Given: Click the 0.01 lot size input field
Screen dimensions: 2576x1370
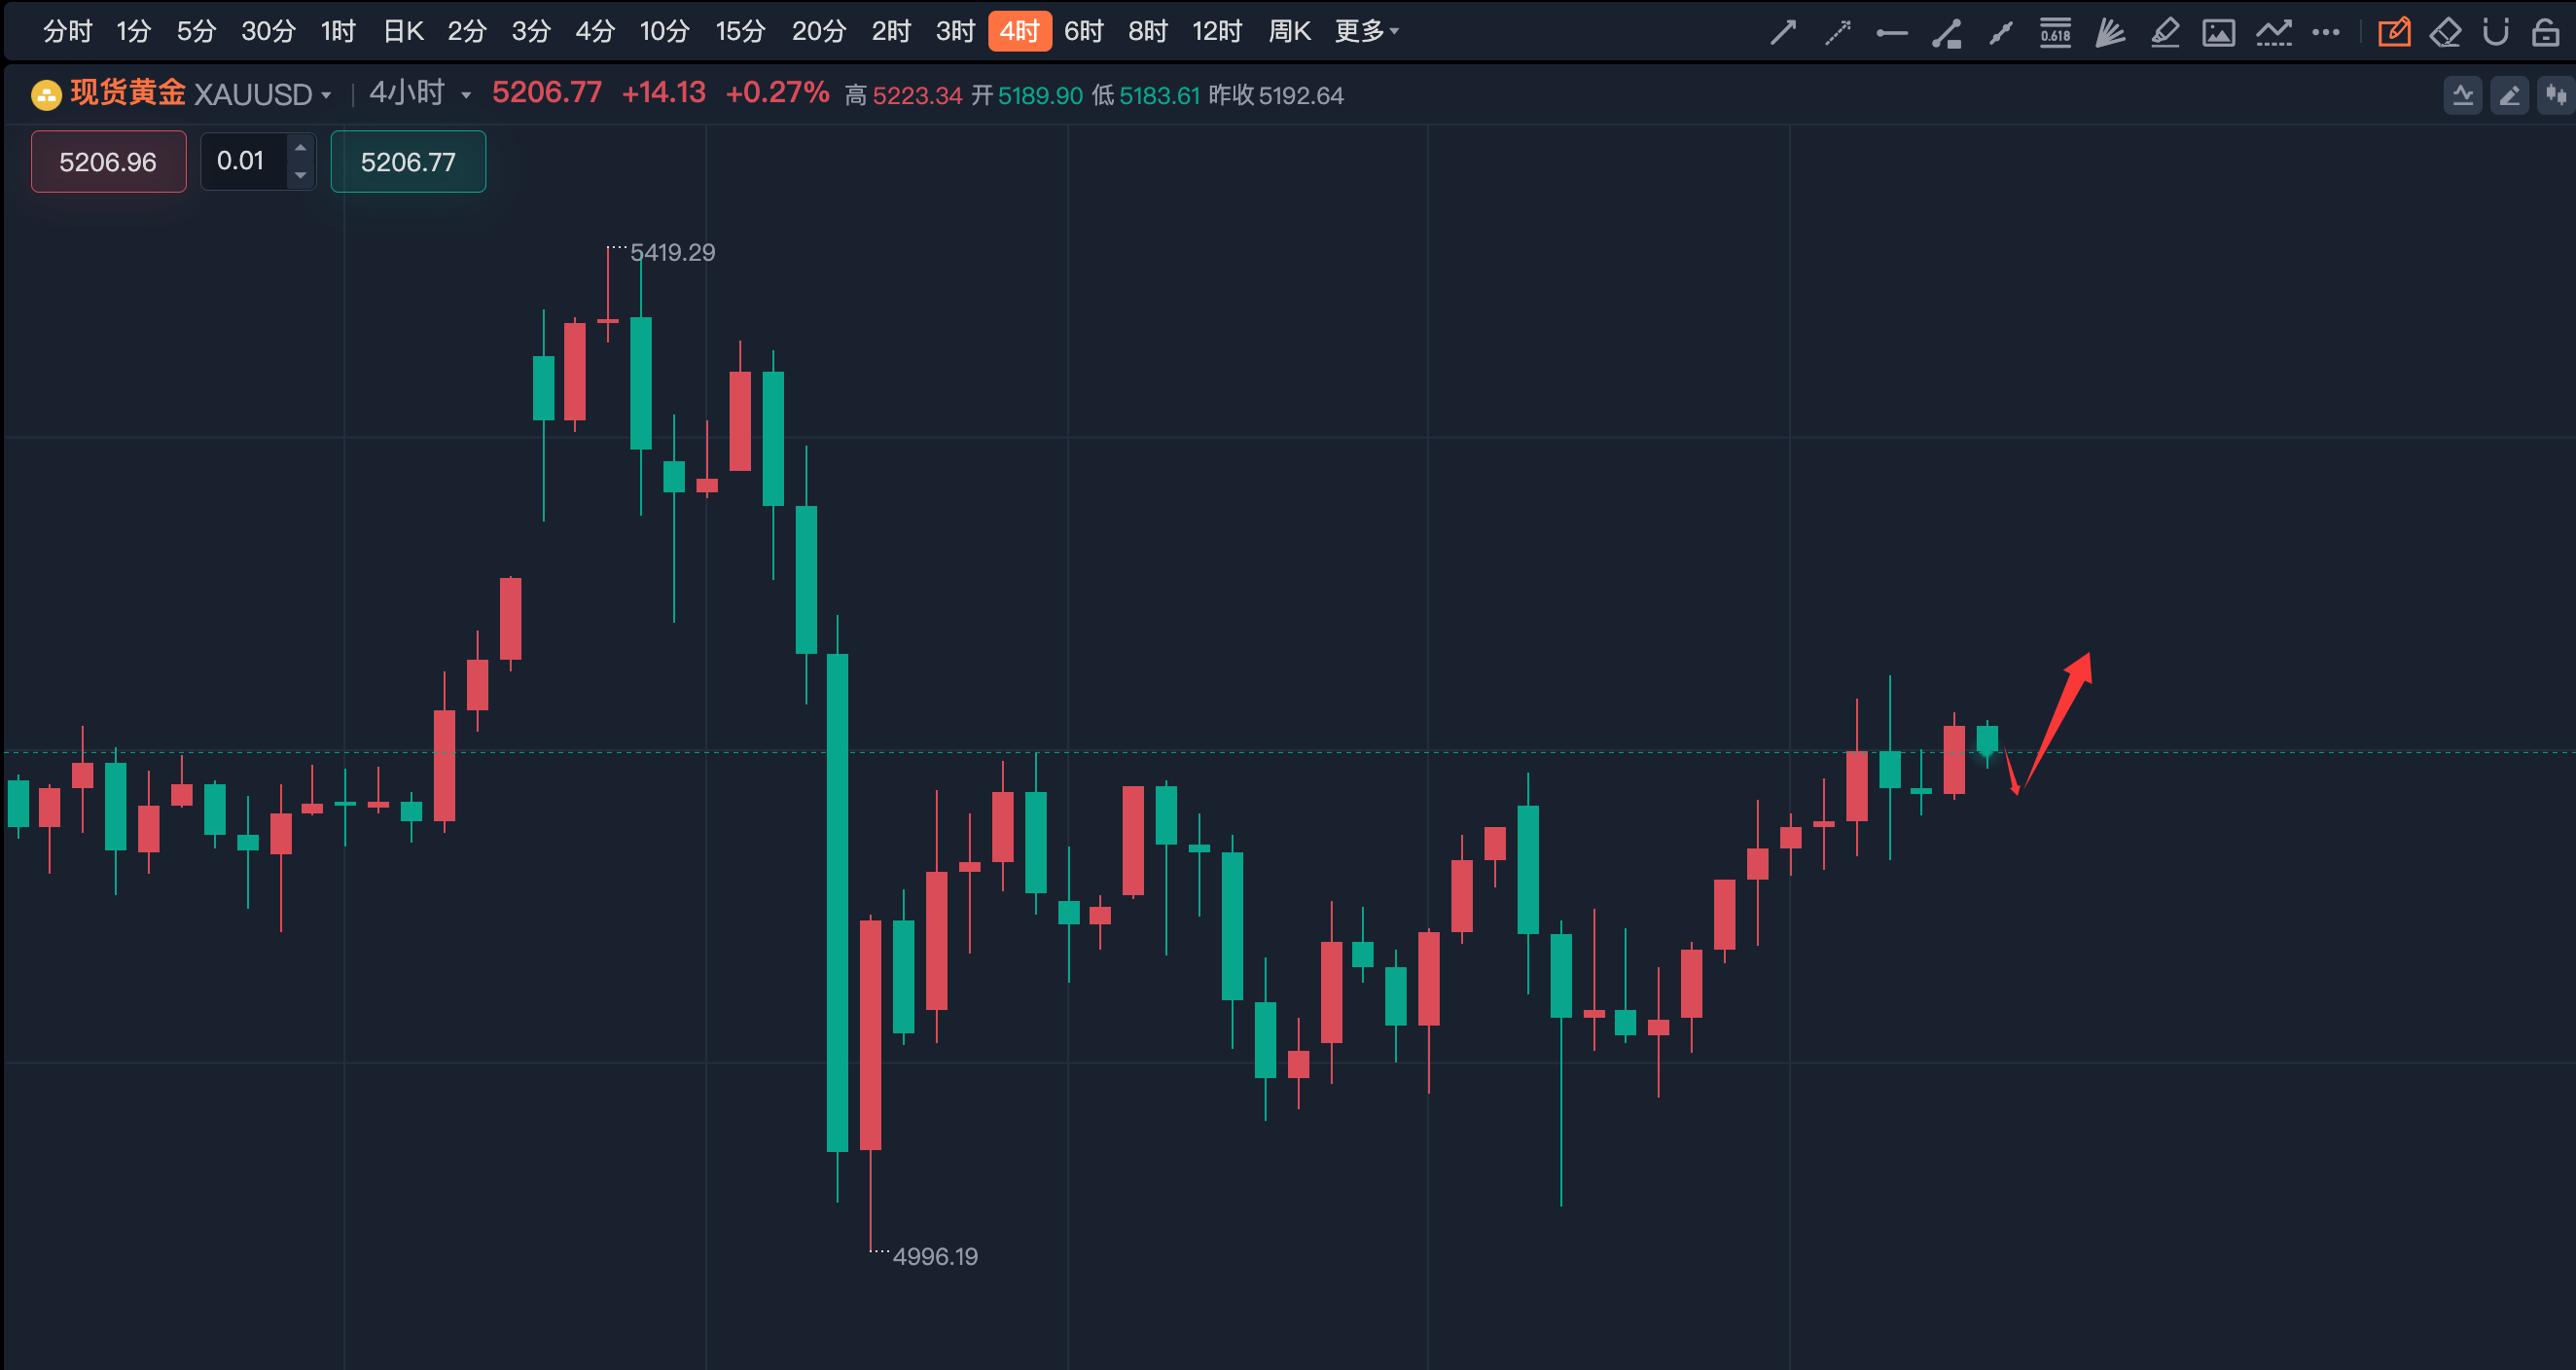Looking at the screenshot, I should (242, 161).
